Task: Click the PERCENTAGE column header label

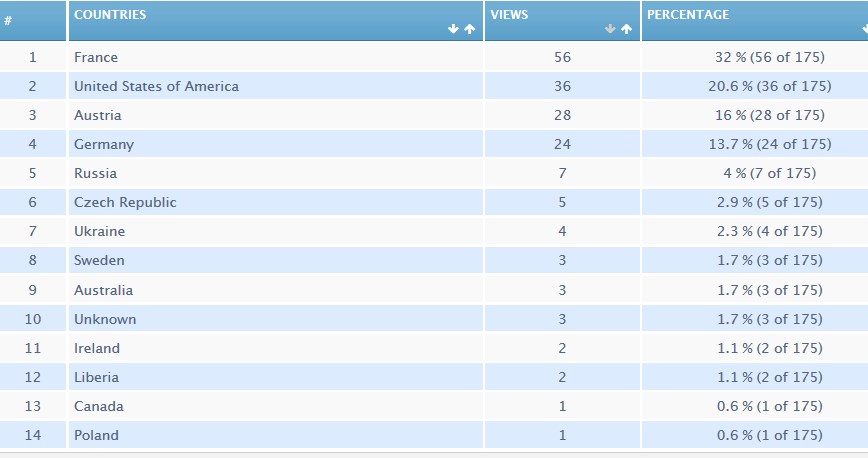Action: coord(688,15)
